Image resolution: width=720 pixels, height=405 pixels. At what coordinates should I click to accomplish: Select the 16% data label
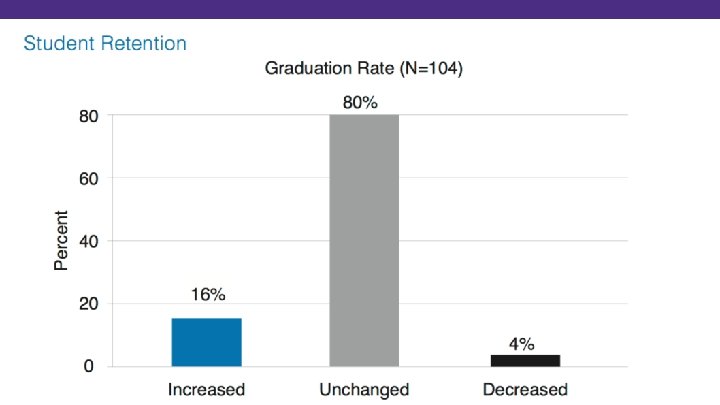pyautogui.click(x=208, y=294)
